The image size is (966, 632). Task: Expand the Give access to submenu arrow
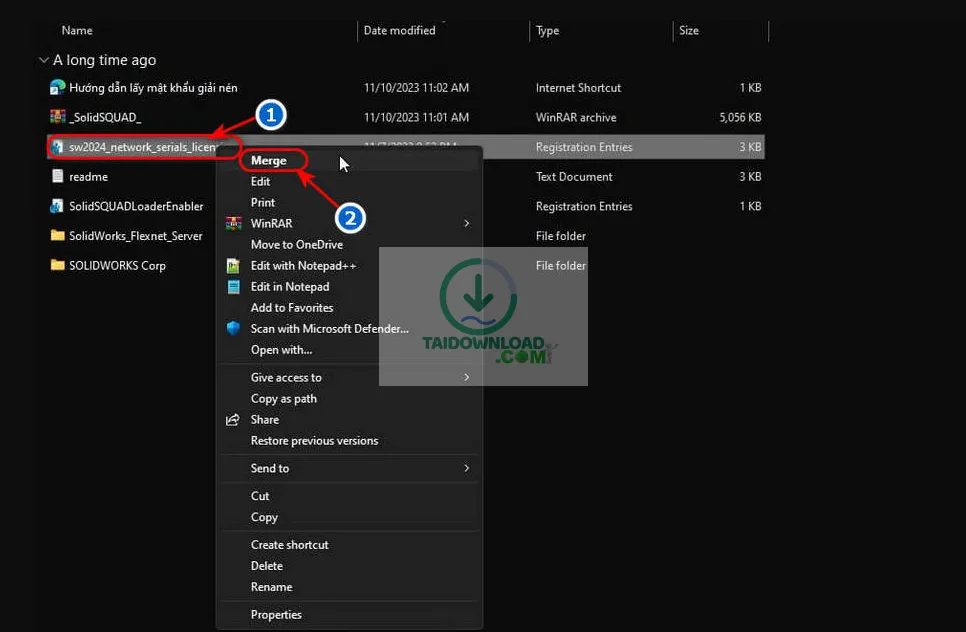466,378
